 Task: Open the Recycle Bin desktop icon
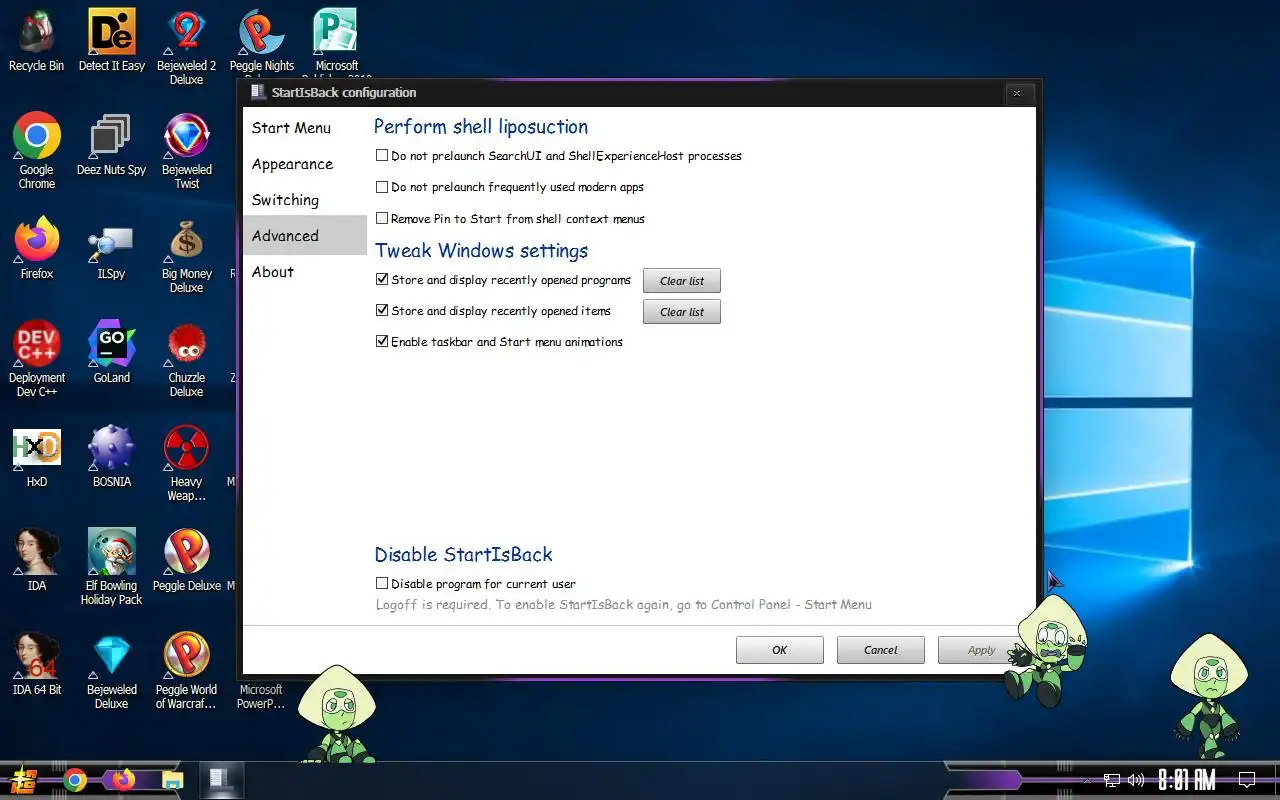click(36, 40)
